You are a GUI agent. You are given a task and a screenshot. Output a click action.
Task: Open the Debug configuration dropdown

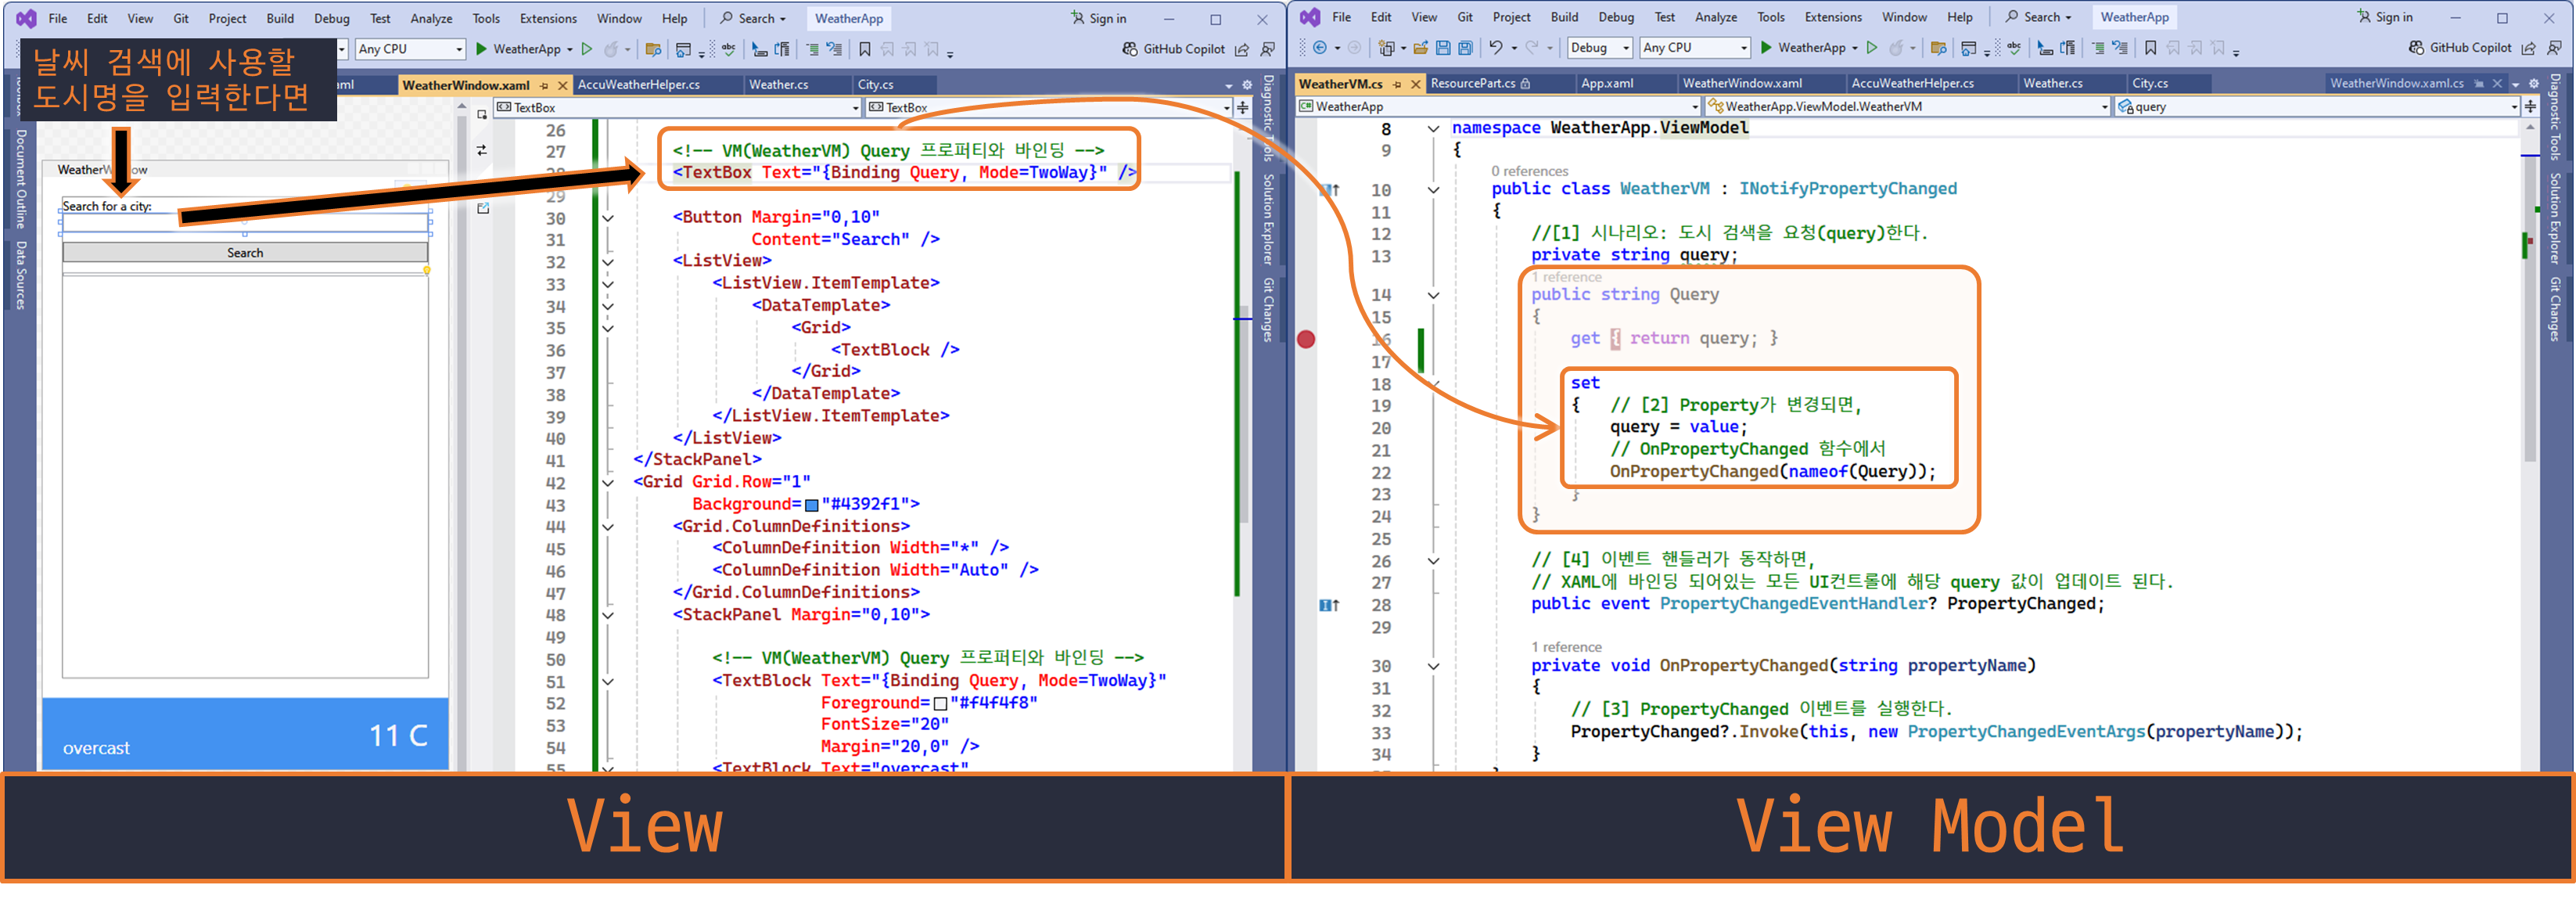click(x=1626, y=48)
